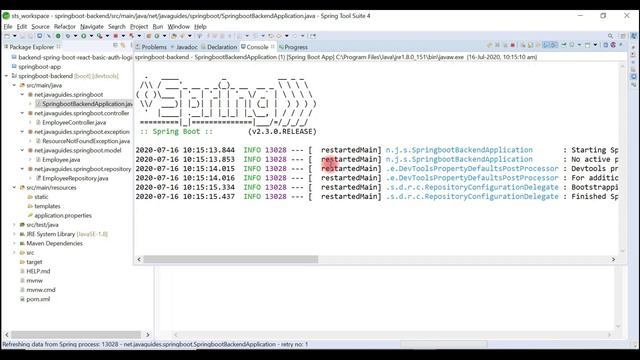
Task: Toggle Scroll Lock in Console toolbar
Action: 531,45
